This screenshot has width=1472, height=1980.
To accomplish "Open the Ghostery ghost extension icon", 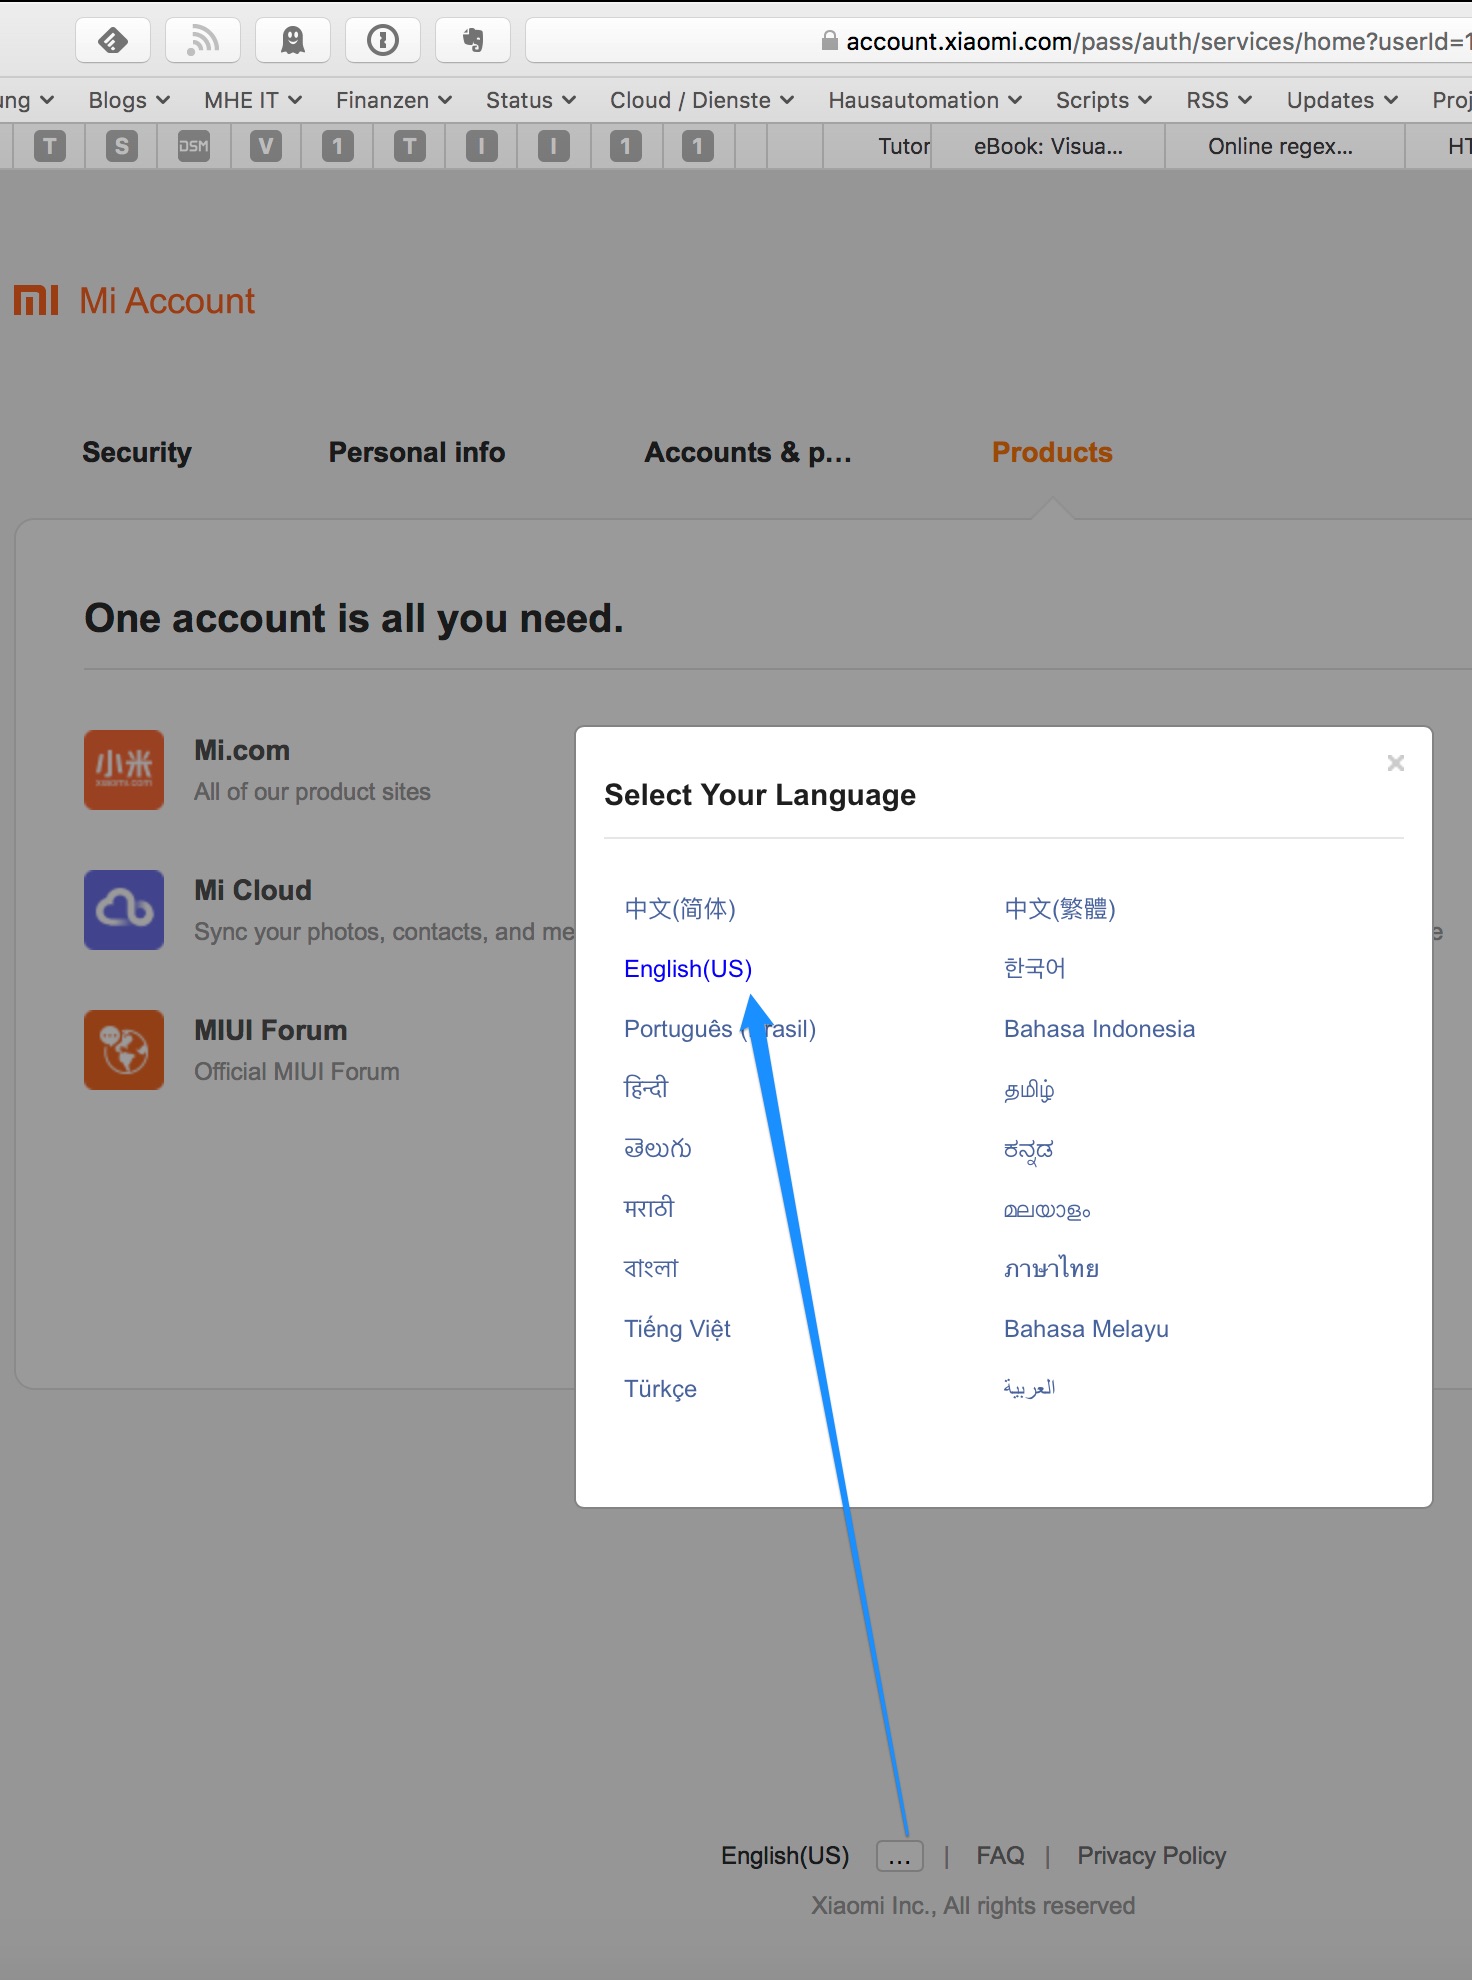I will point(293,40).
